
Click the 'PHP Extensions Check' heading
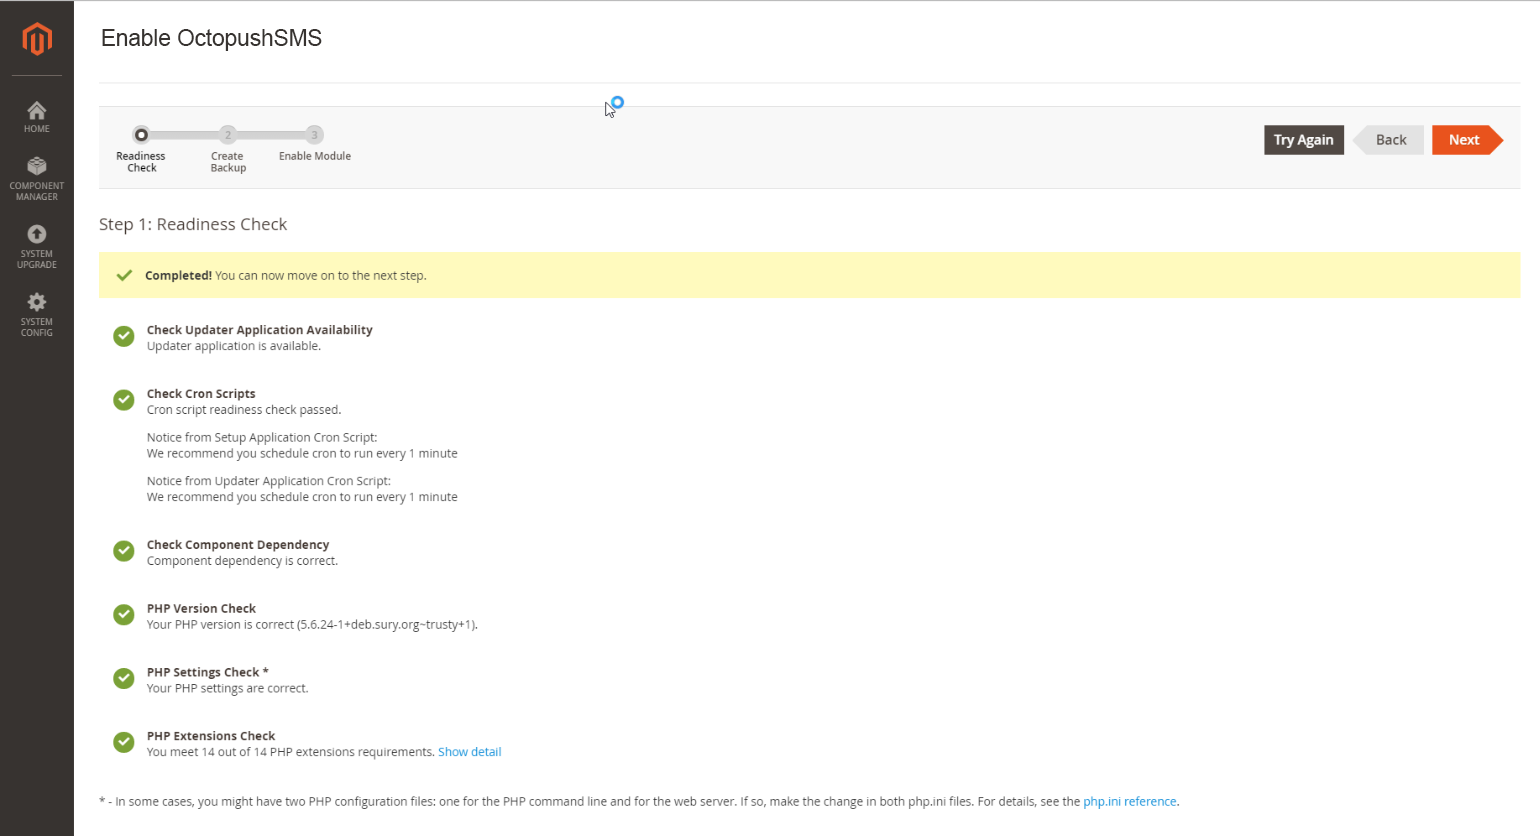(211, 736)
